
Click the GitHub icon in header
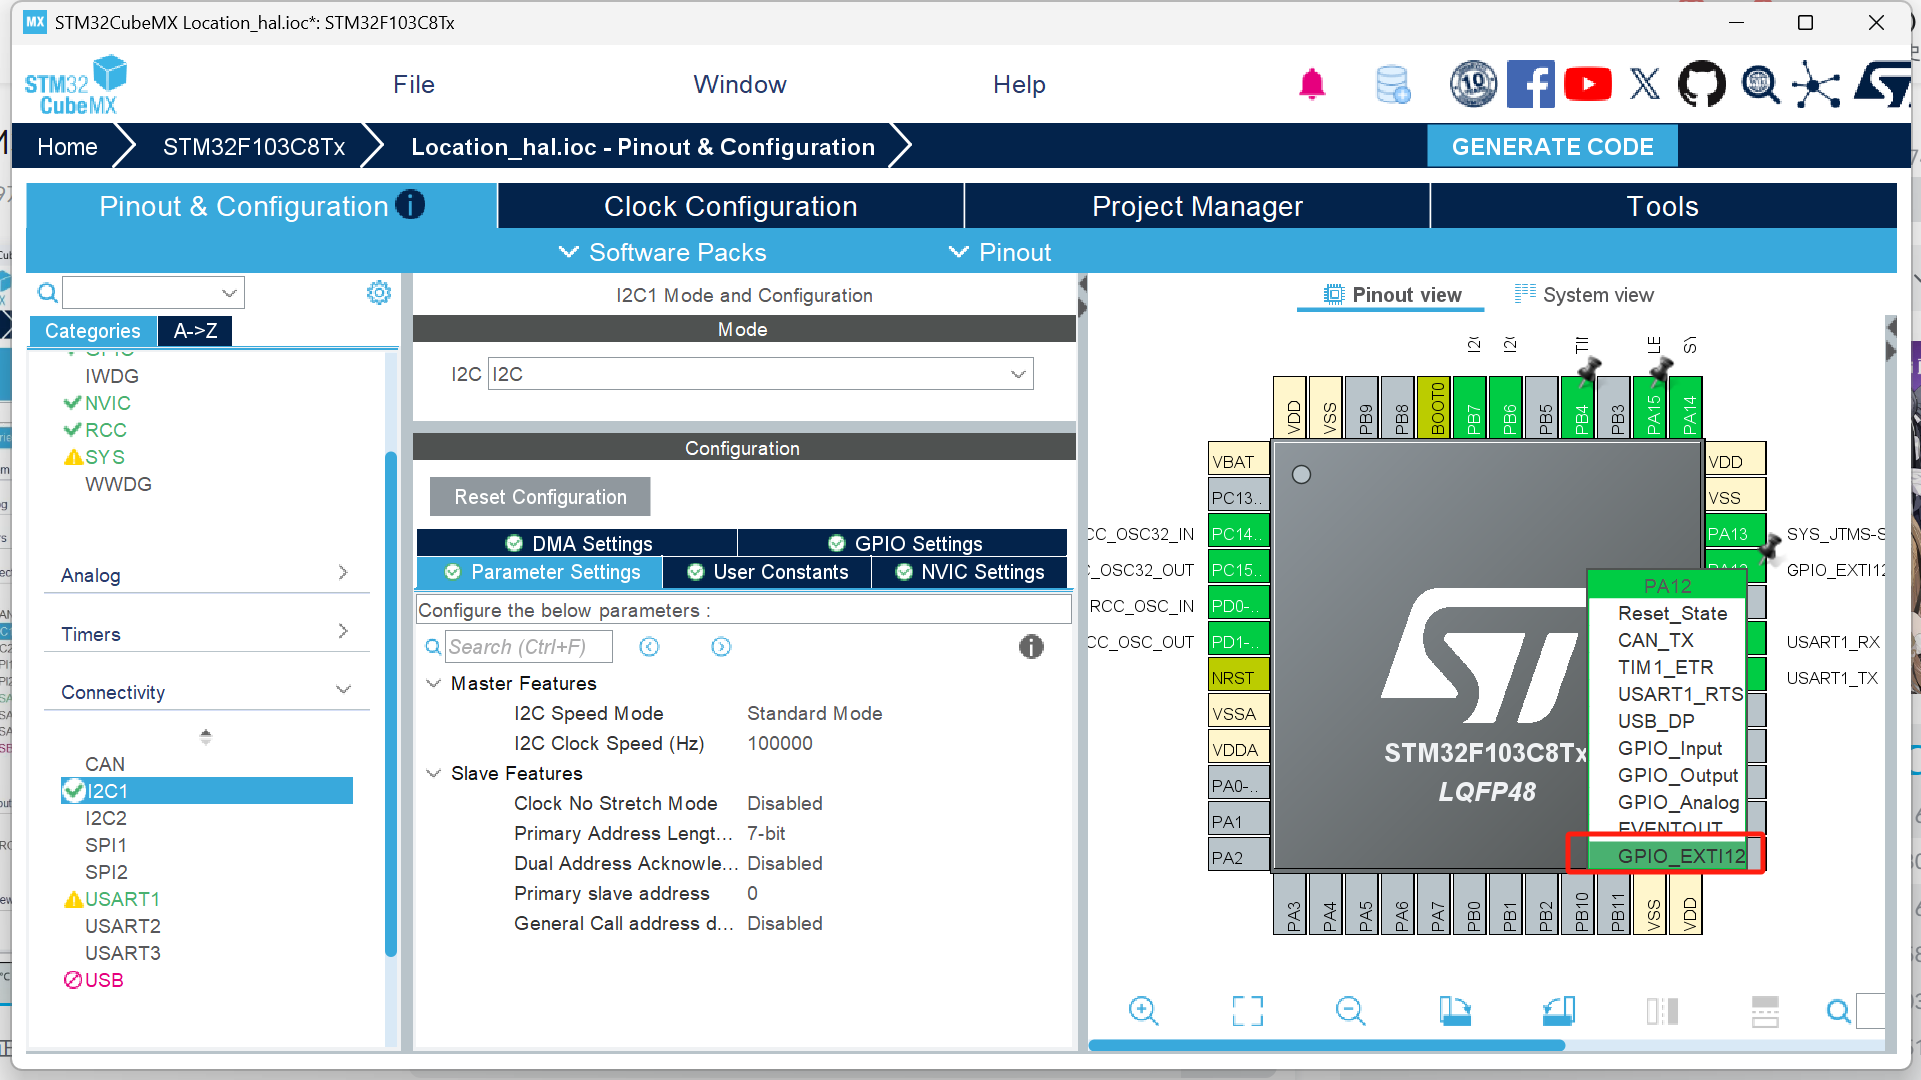1701,85
